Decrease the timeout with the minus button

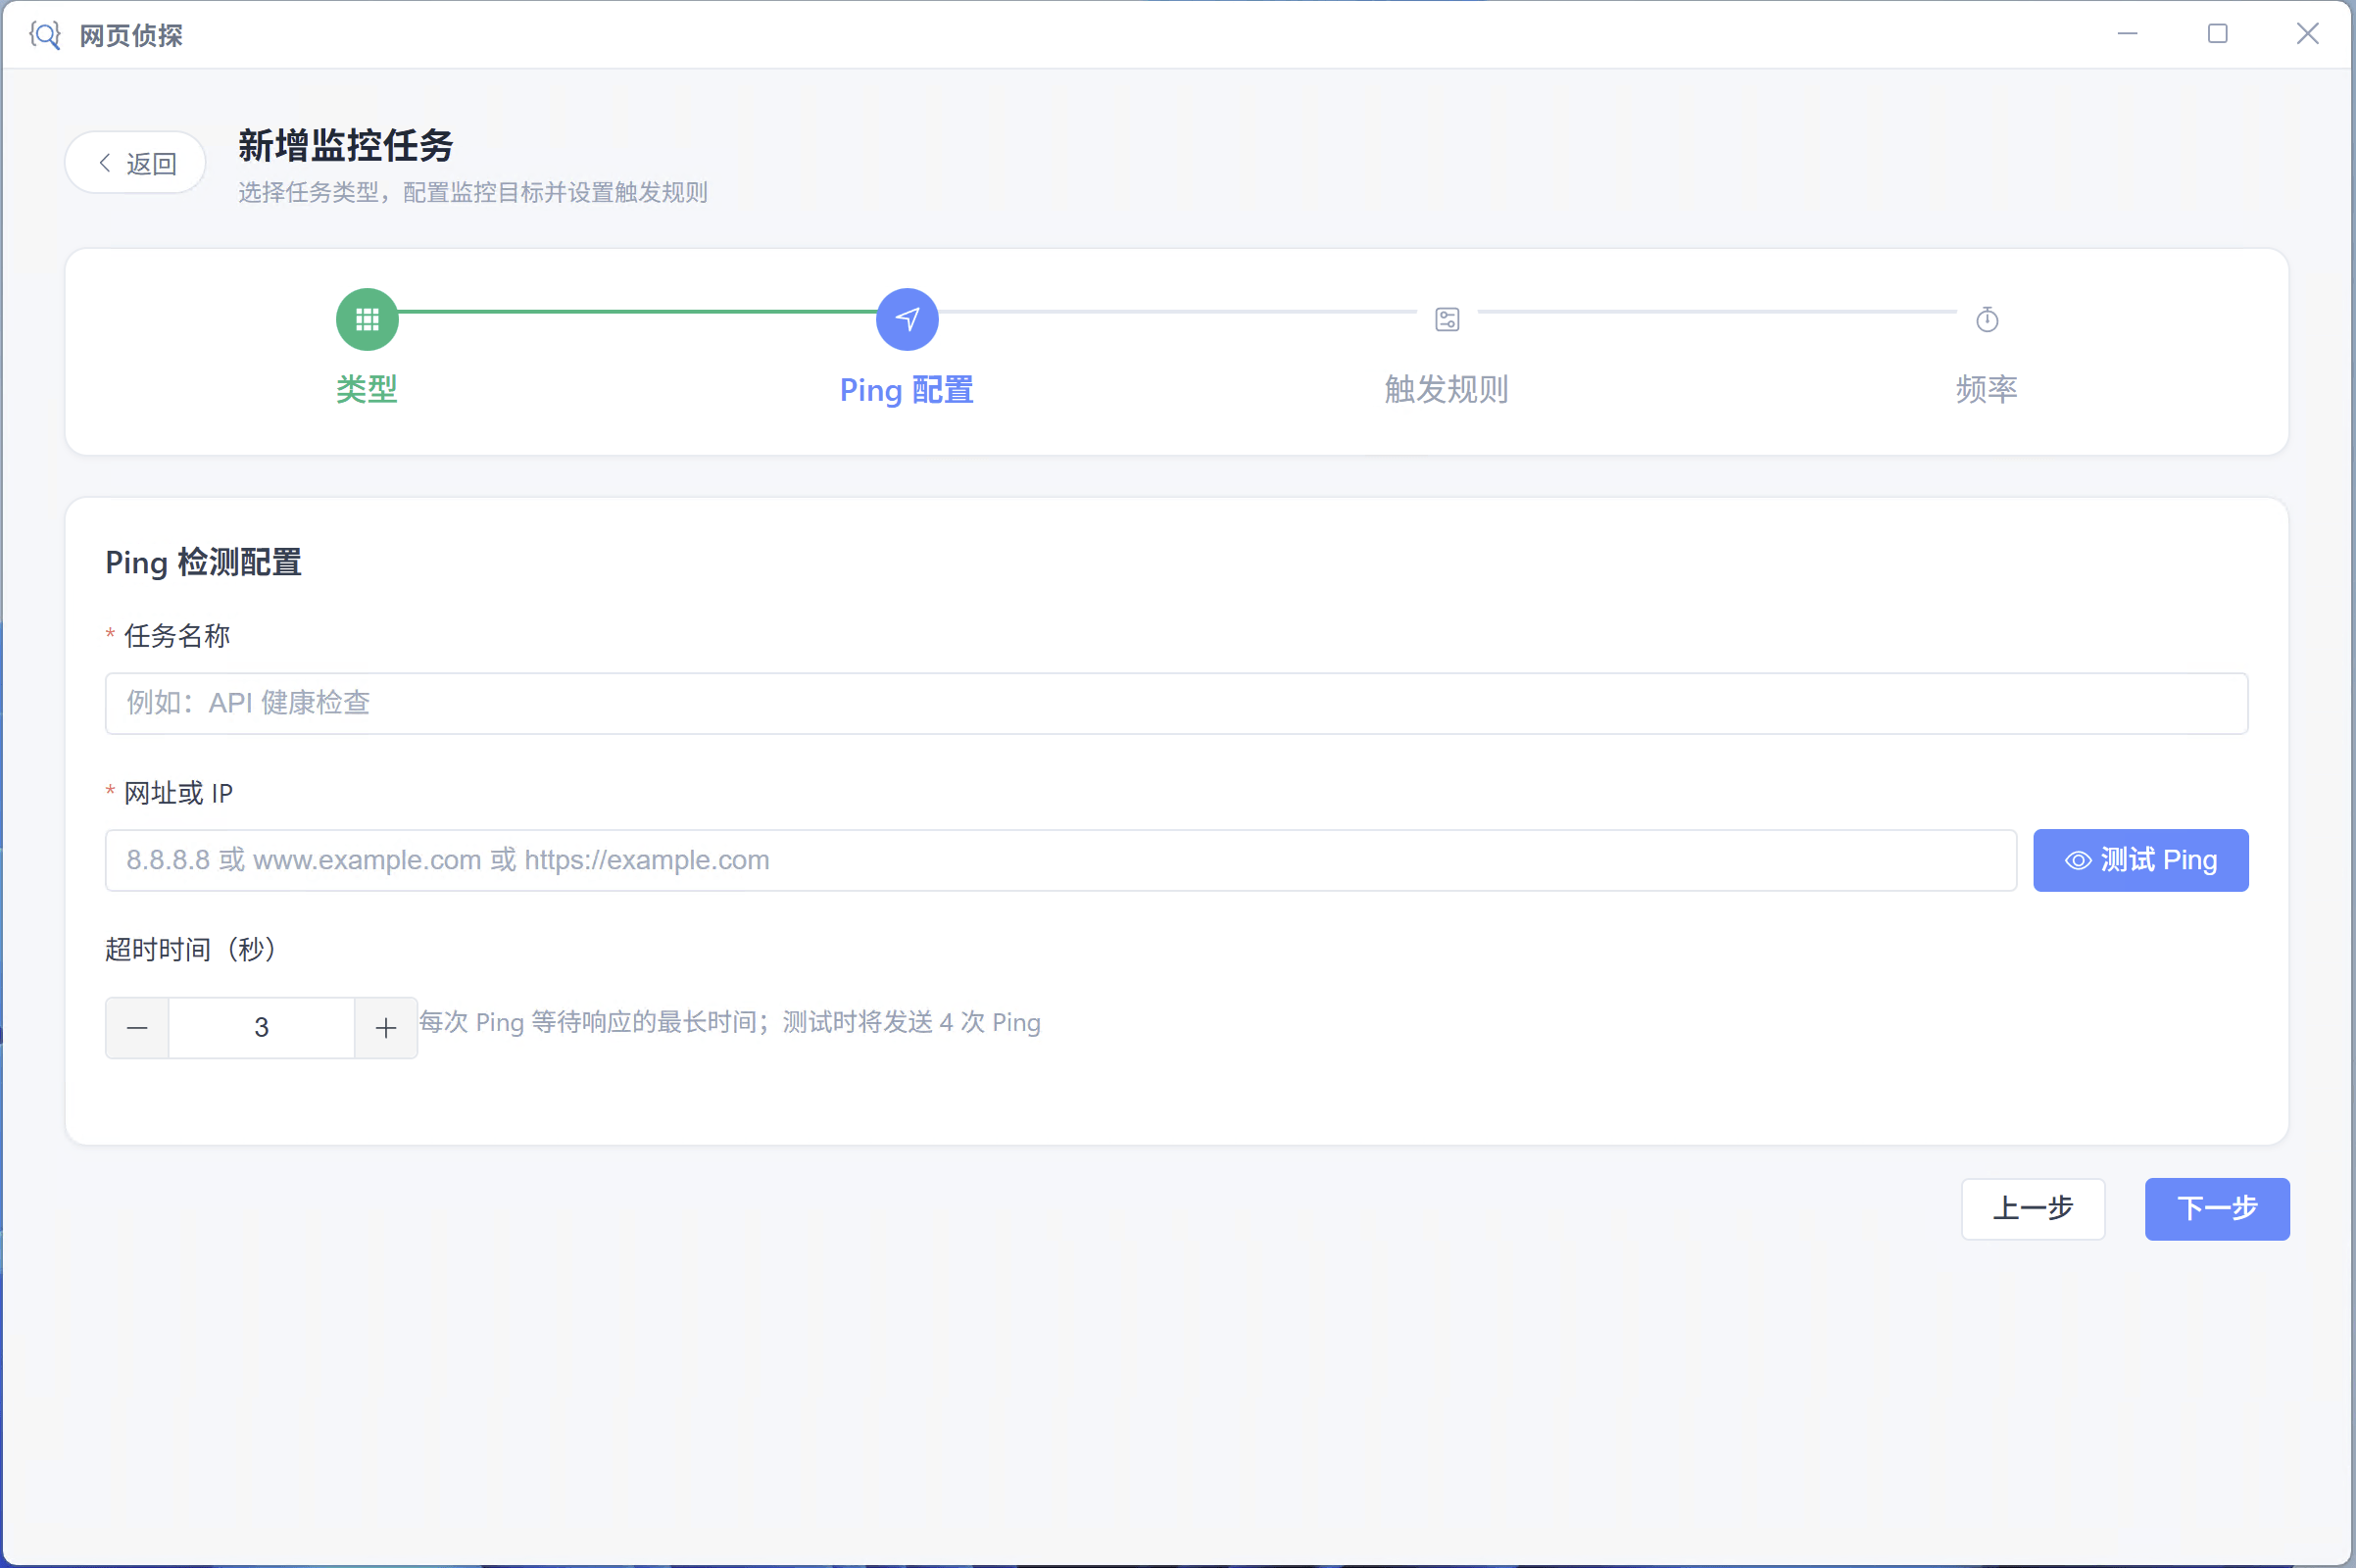[x=138, y=1027]
